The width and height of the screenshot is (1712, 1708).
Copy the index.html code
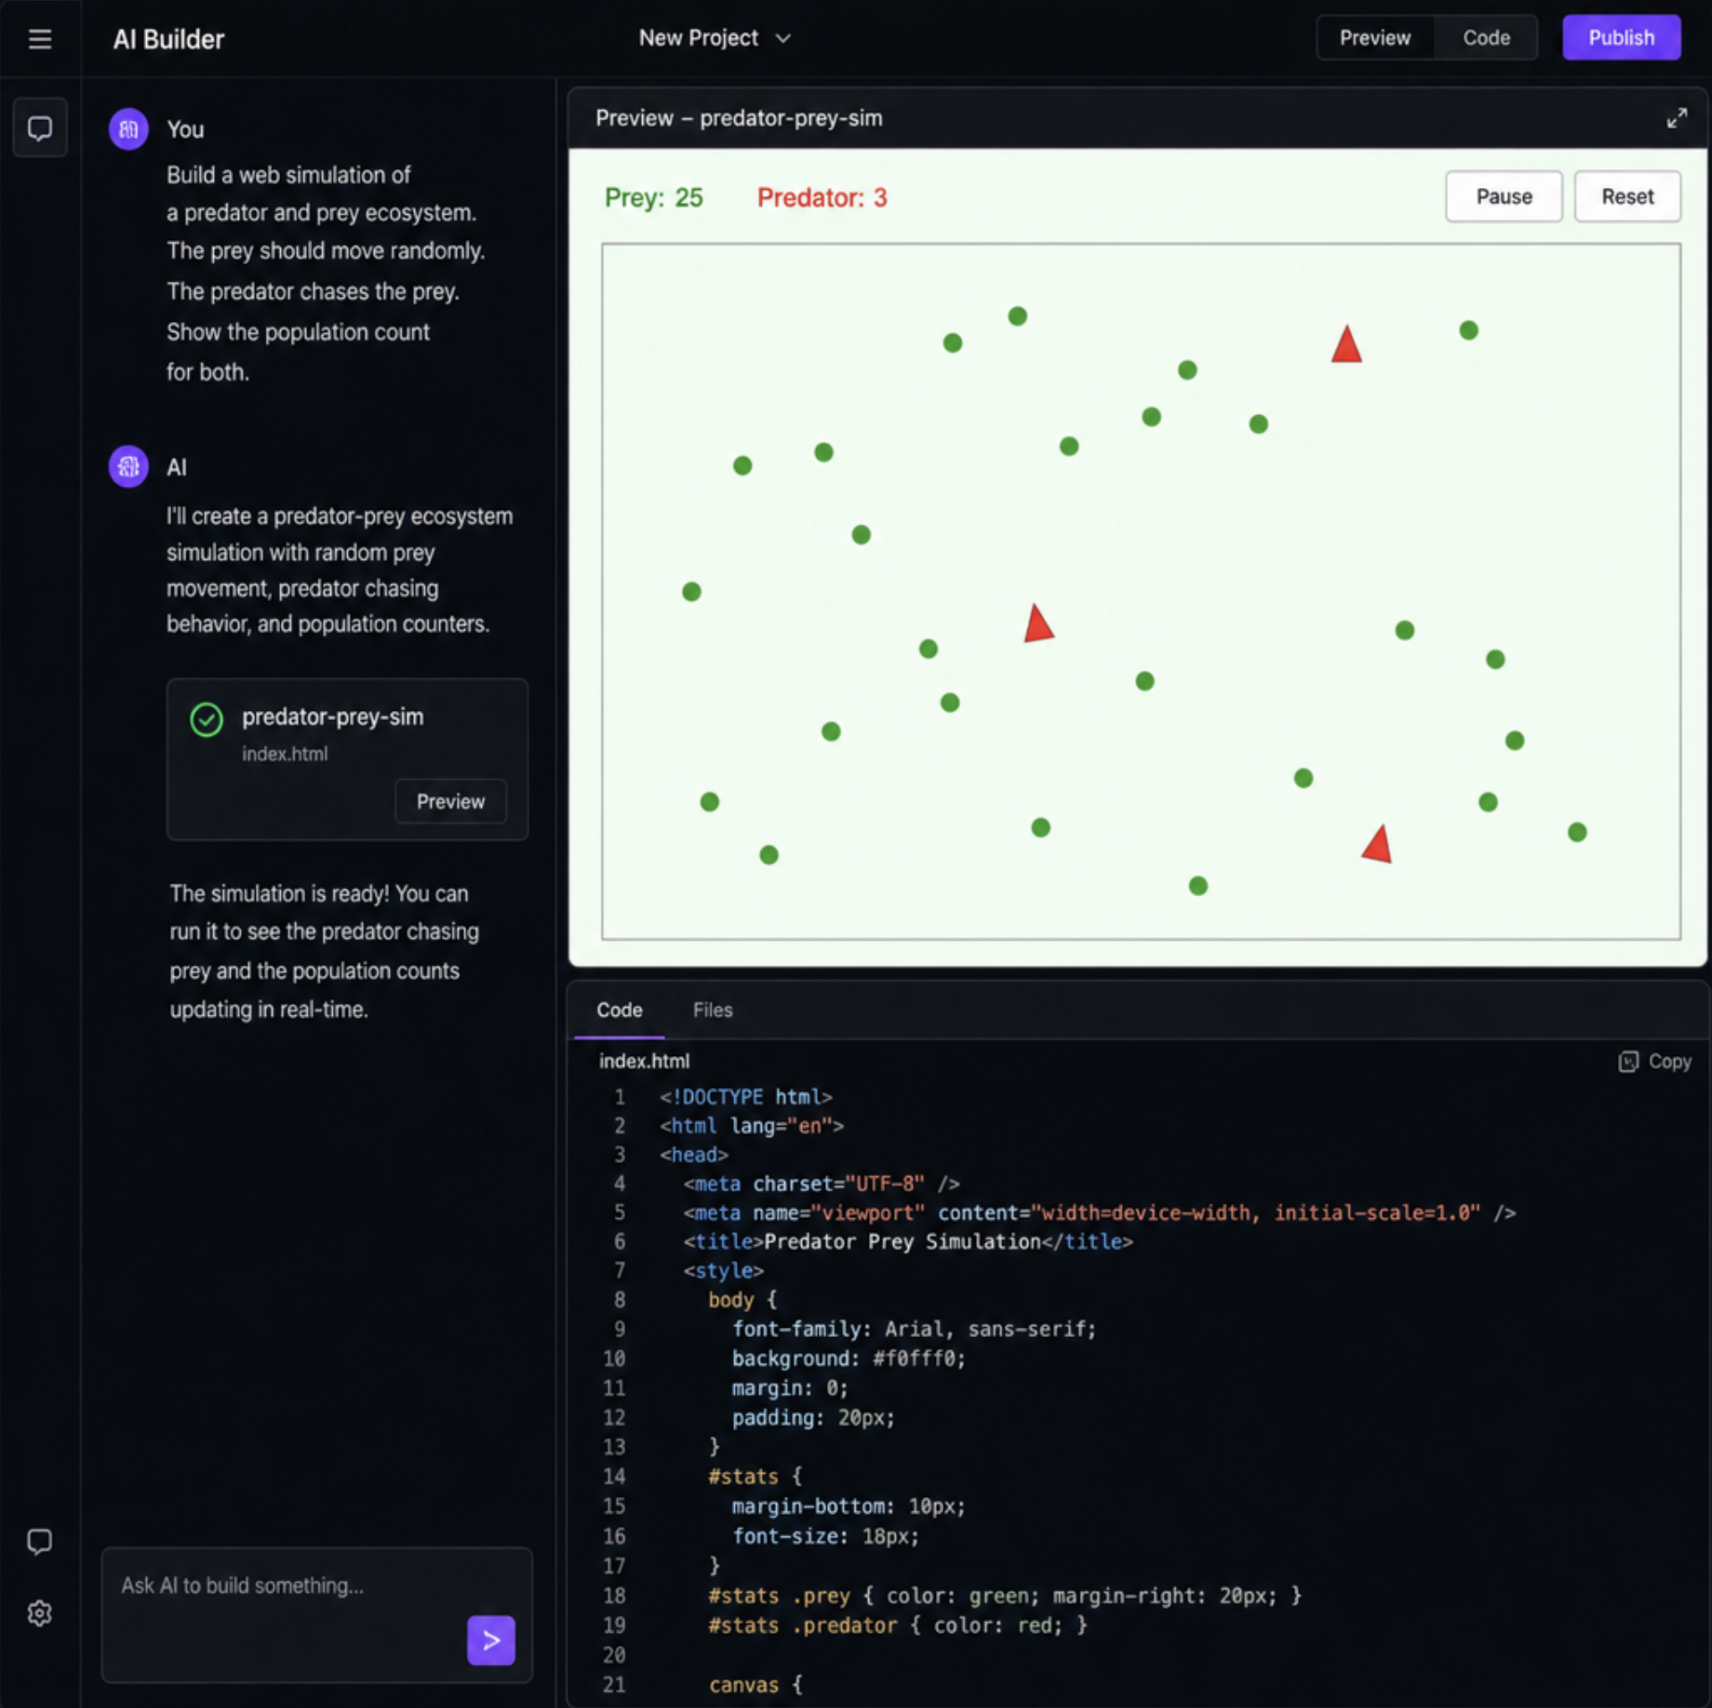click(1654, 1061)
